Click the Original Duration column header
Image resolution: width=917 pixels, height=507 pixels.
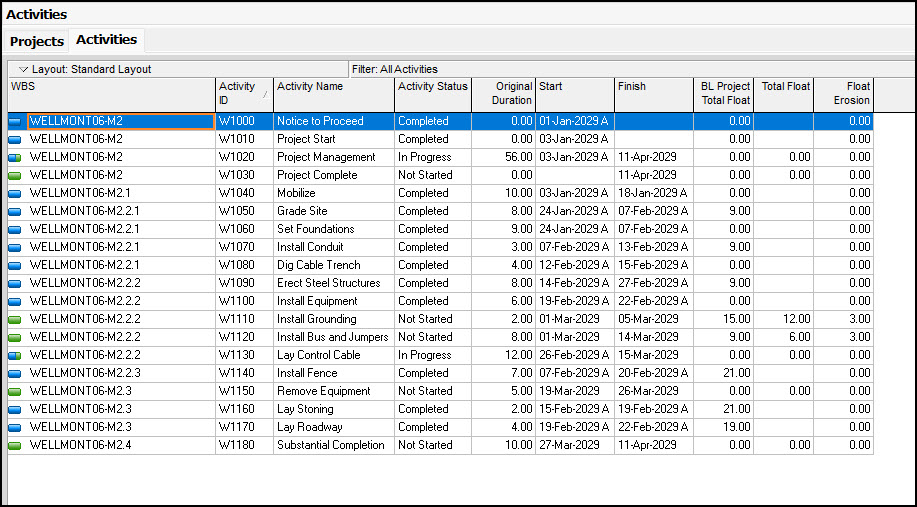coord(504,94)
